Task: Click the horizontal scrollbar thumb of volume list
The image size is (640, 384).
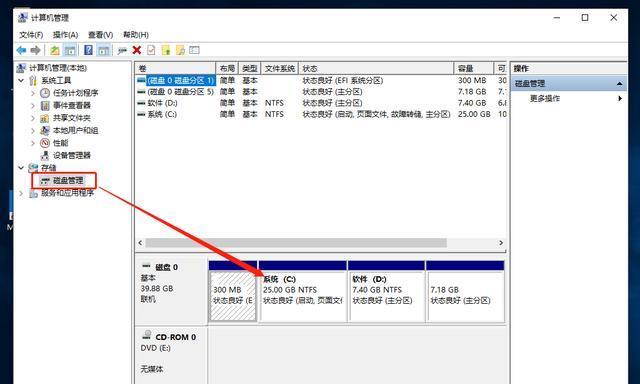Action: pos(296,243)
